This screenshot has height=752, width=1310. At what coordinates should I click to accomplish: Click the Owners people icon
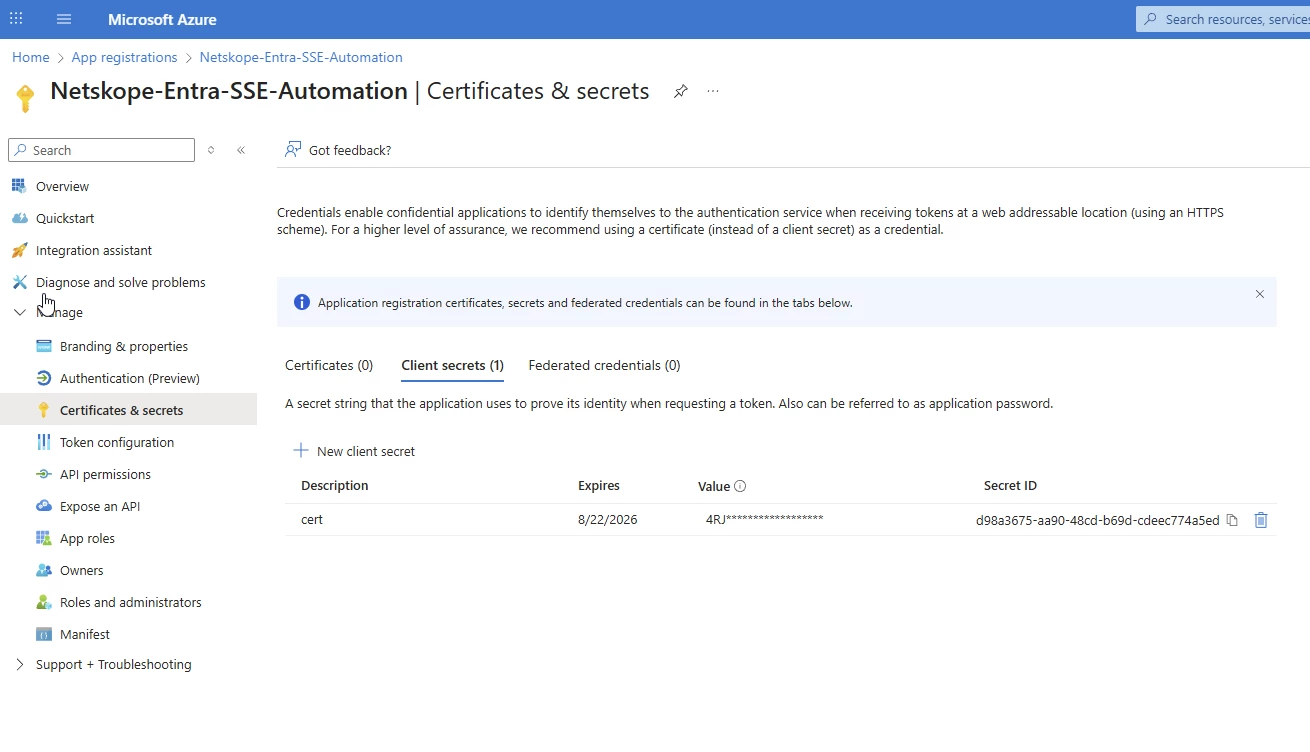click(43, 570)
